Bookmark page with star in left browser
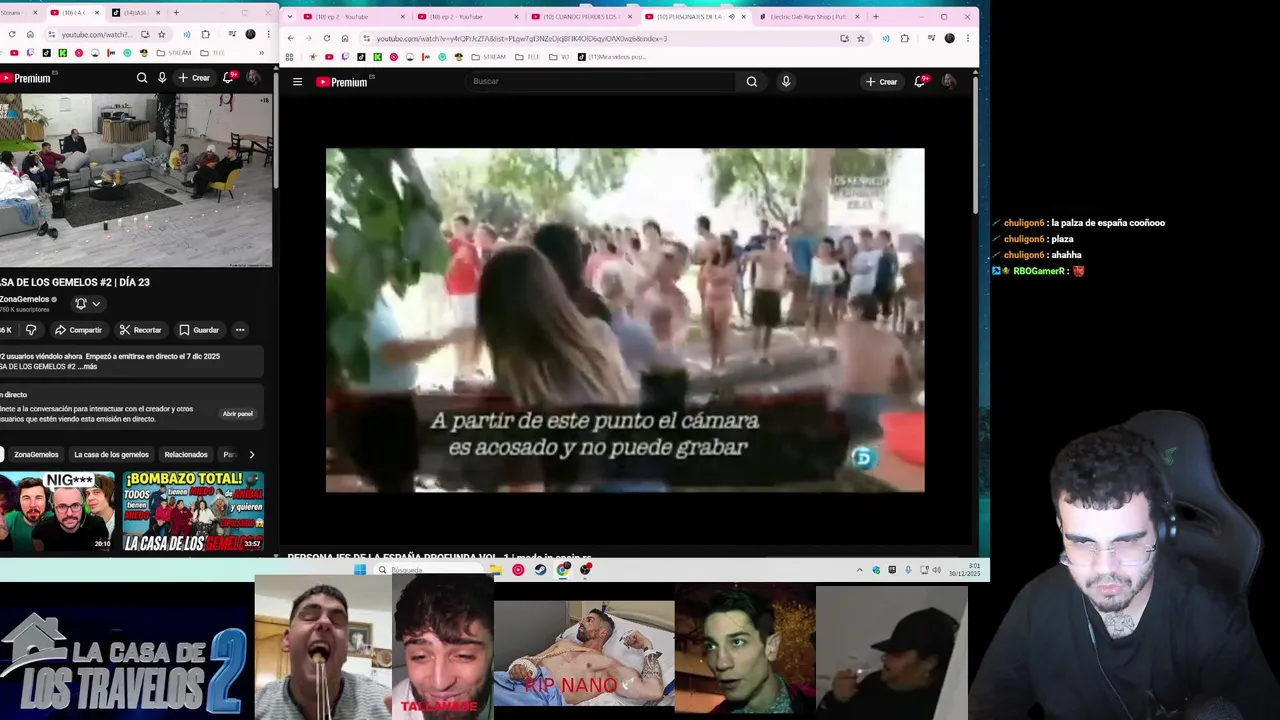 (161, 34)
